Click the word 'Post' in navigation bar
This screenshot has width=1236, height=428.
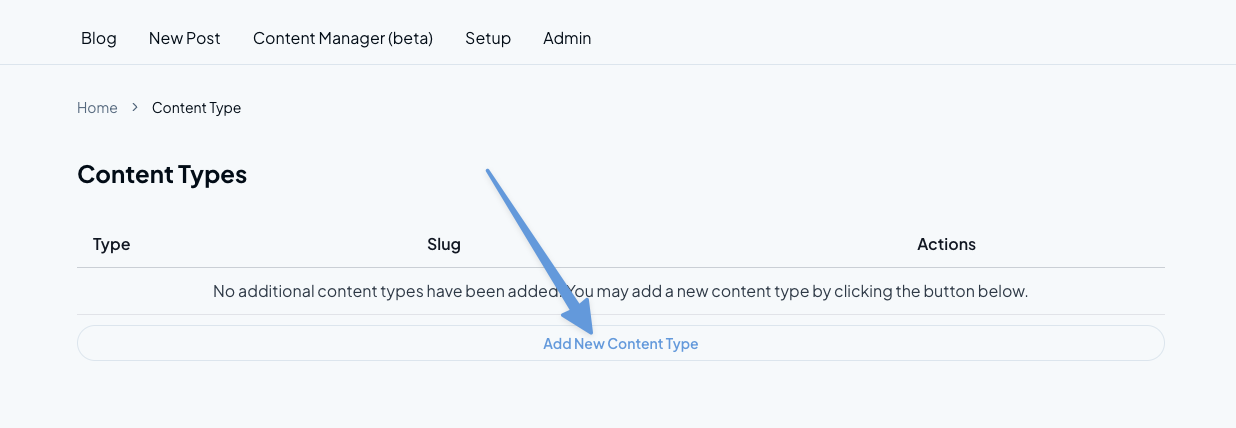[203, 38]
